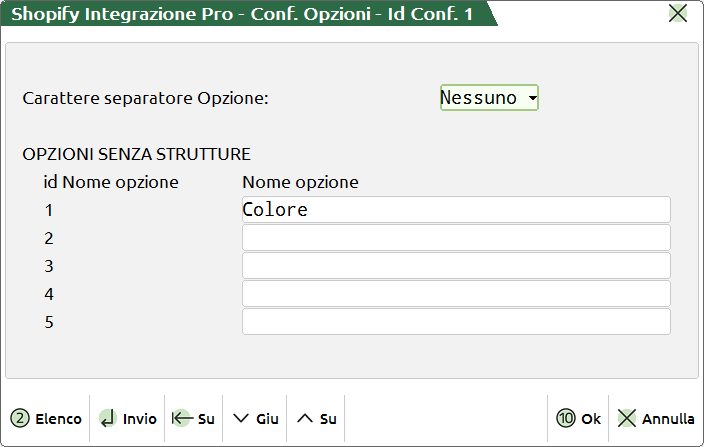Confirm with the circled-10 Ok button
Image resolution: width=704 pixels, height=447 pixels.
(579, 419)
